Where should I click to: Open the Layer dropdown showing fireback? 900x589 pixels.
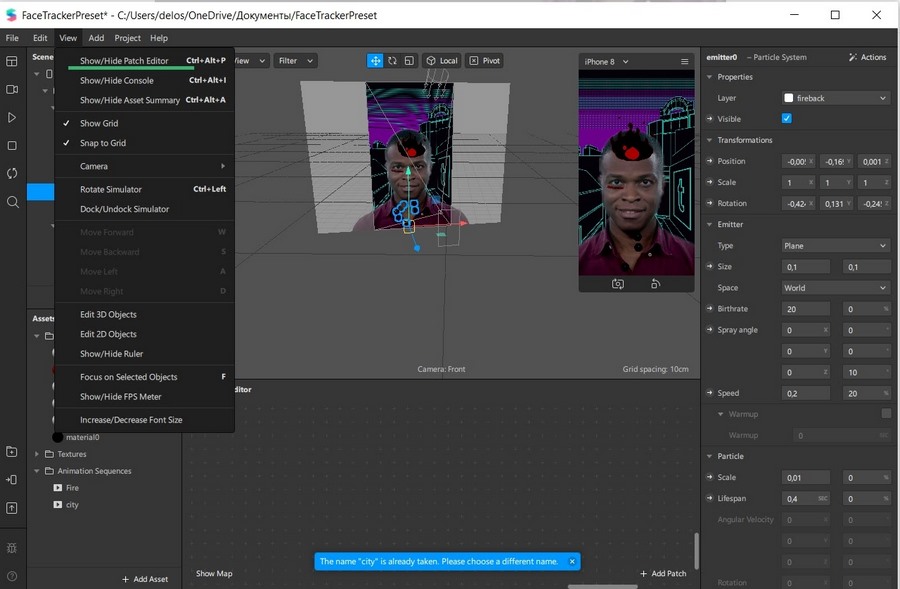[835, 98]
